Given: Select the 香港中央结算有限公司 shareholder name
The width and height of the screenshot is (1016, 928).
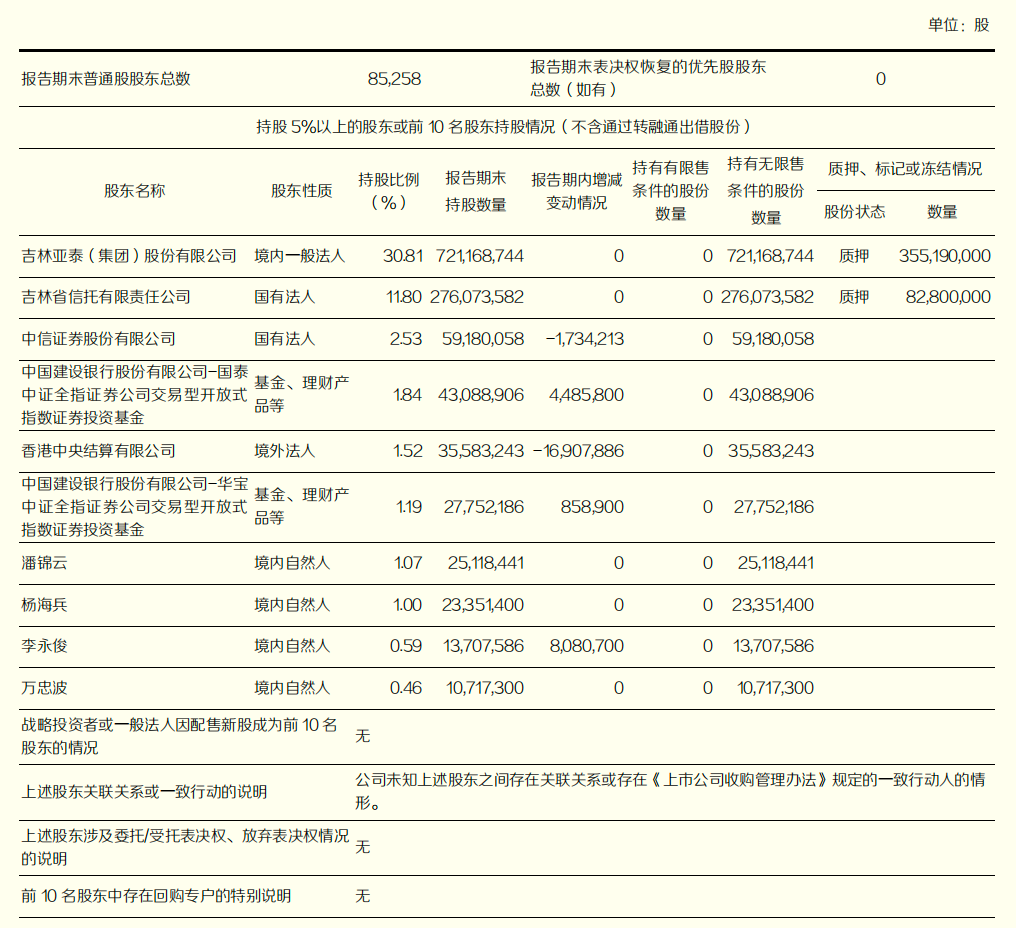Looking at the screenshot, I should pos(98,451).
